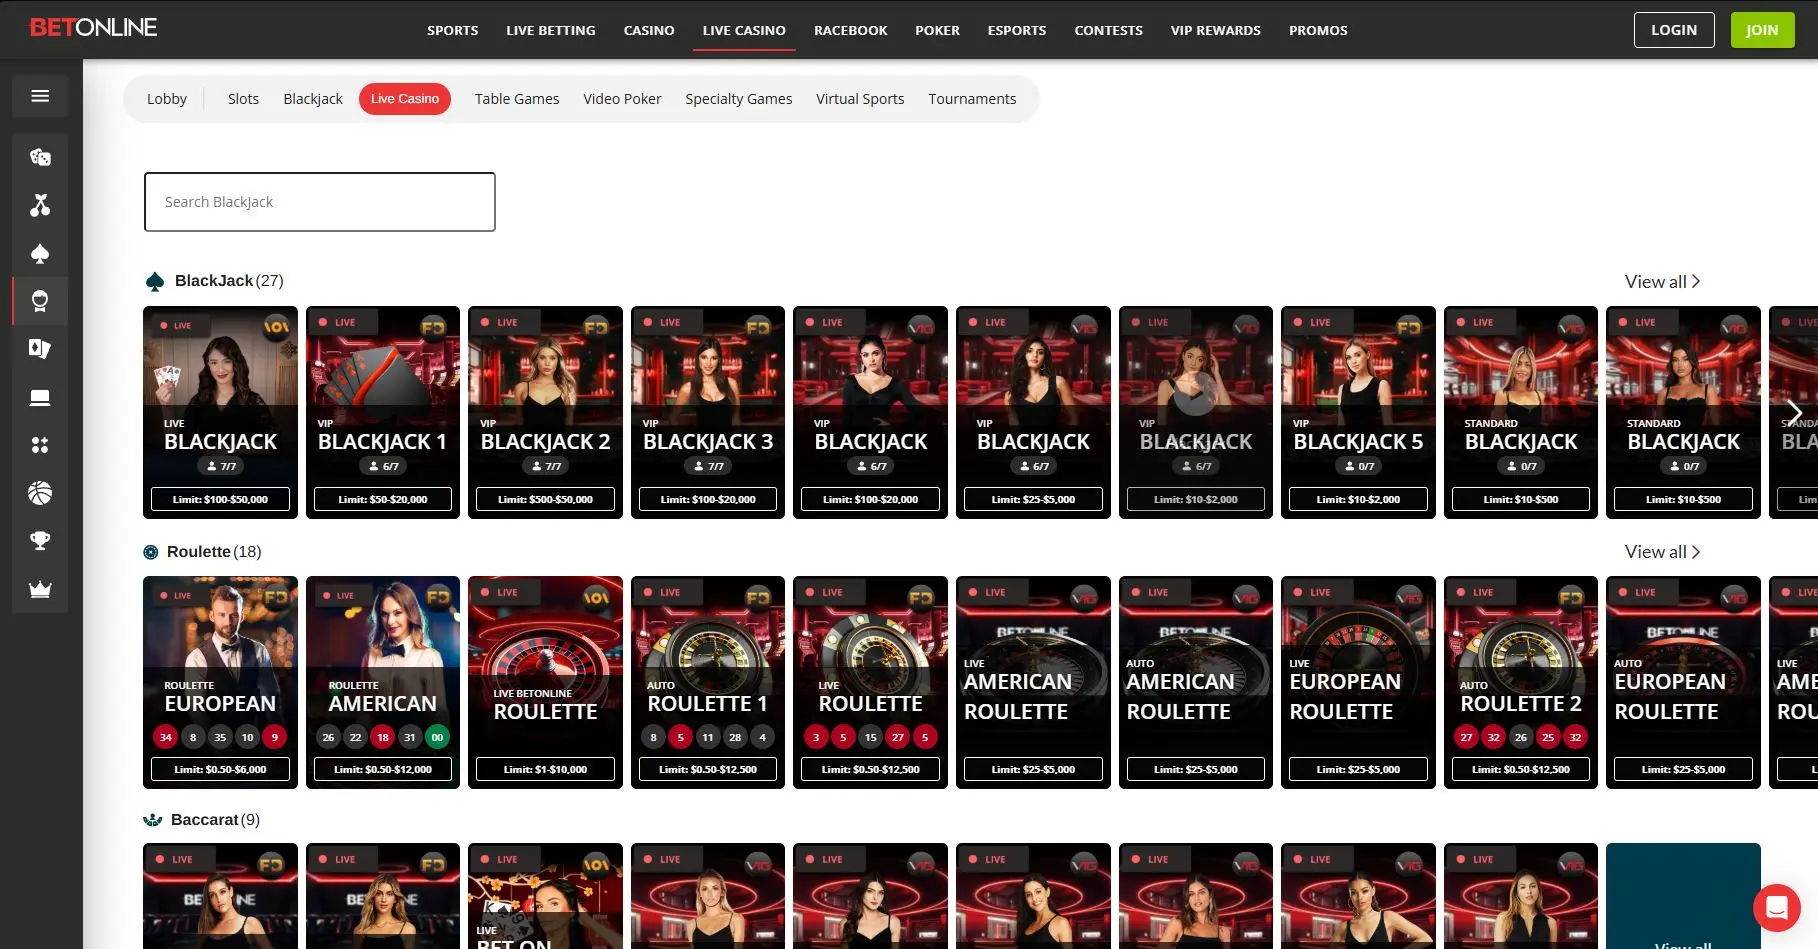Open LIVE BETTING in the top navigation
The image size is (1818, 949).
coord(551,30)
